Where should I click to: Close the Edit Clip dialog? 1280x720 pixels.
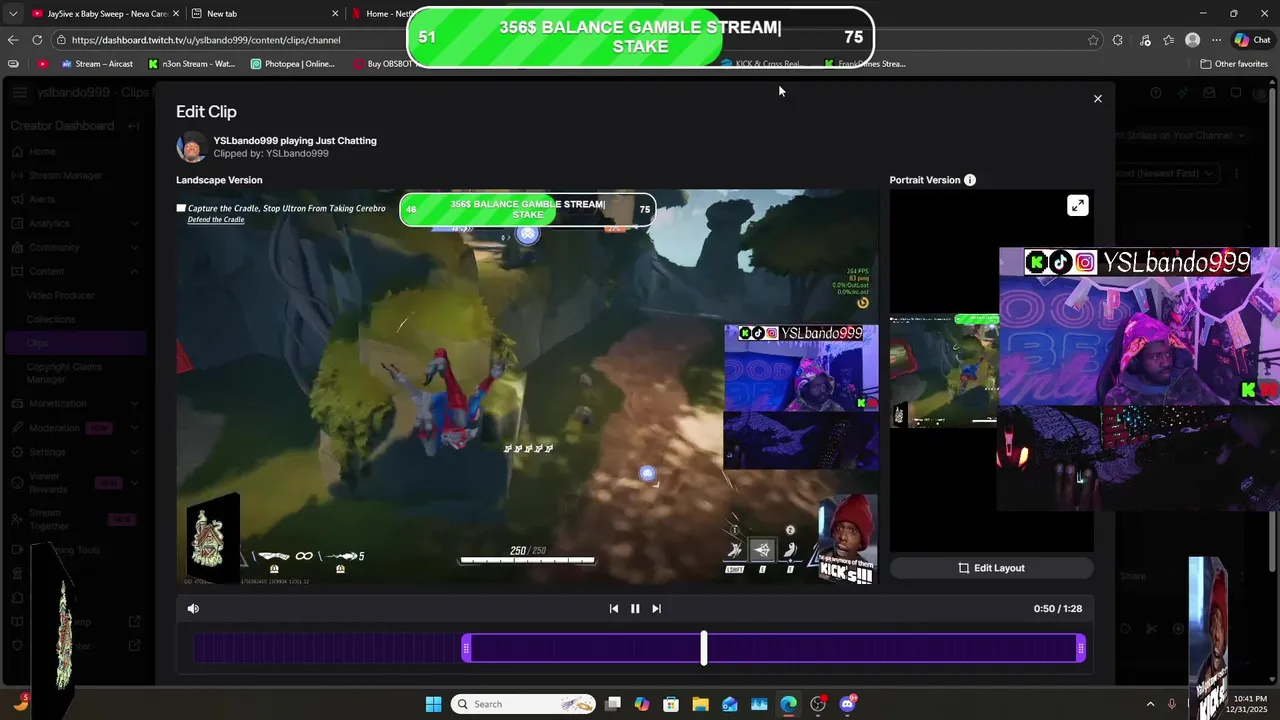point(1097,99)
